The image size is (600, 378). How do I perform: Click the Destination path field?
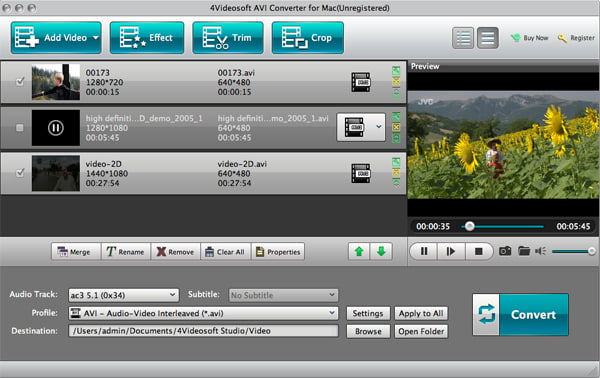(x=204, y=331)
